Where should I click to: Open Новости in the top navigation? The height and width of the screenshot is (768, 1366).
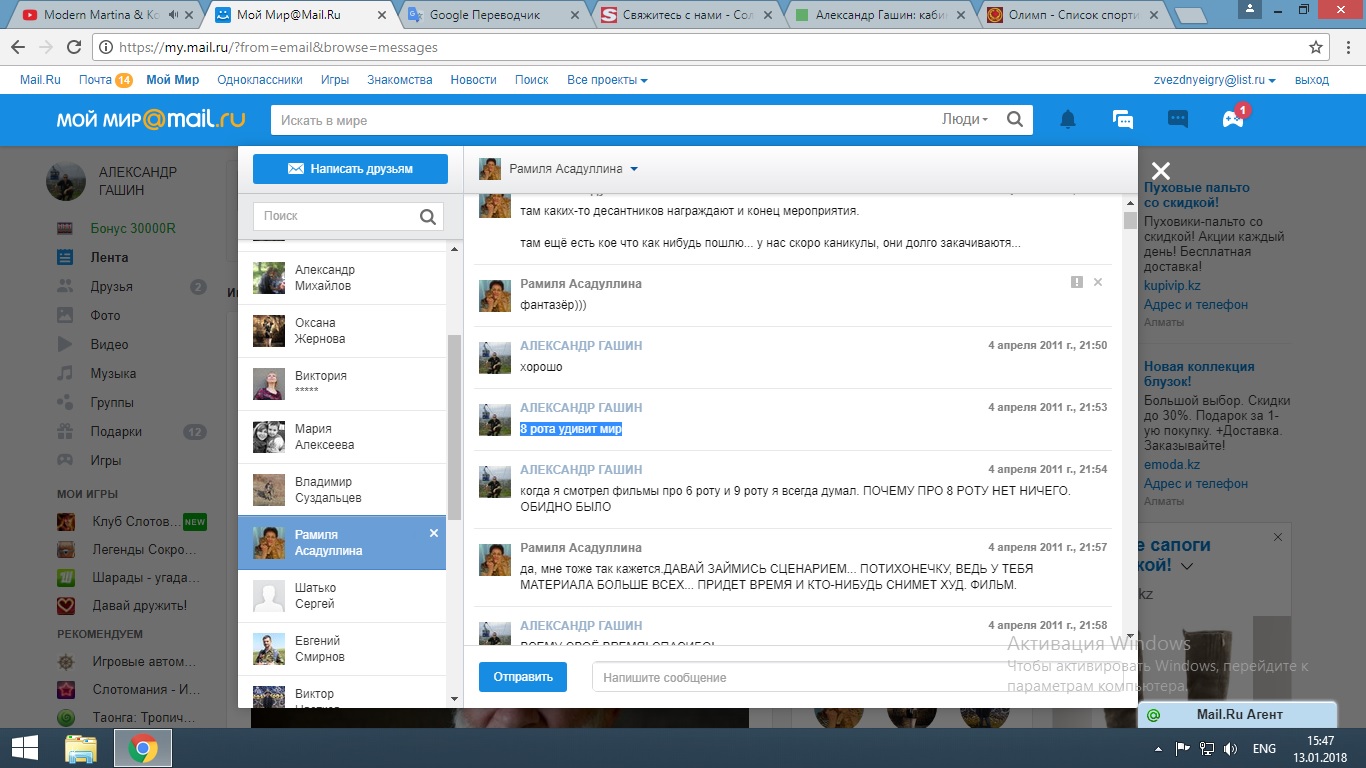pyautogui.click(x=473, y=80)
